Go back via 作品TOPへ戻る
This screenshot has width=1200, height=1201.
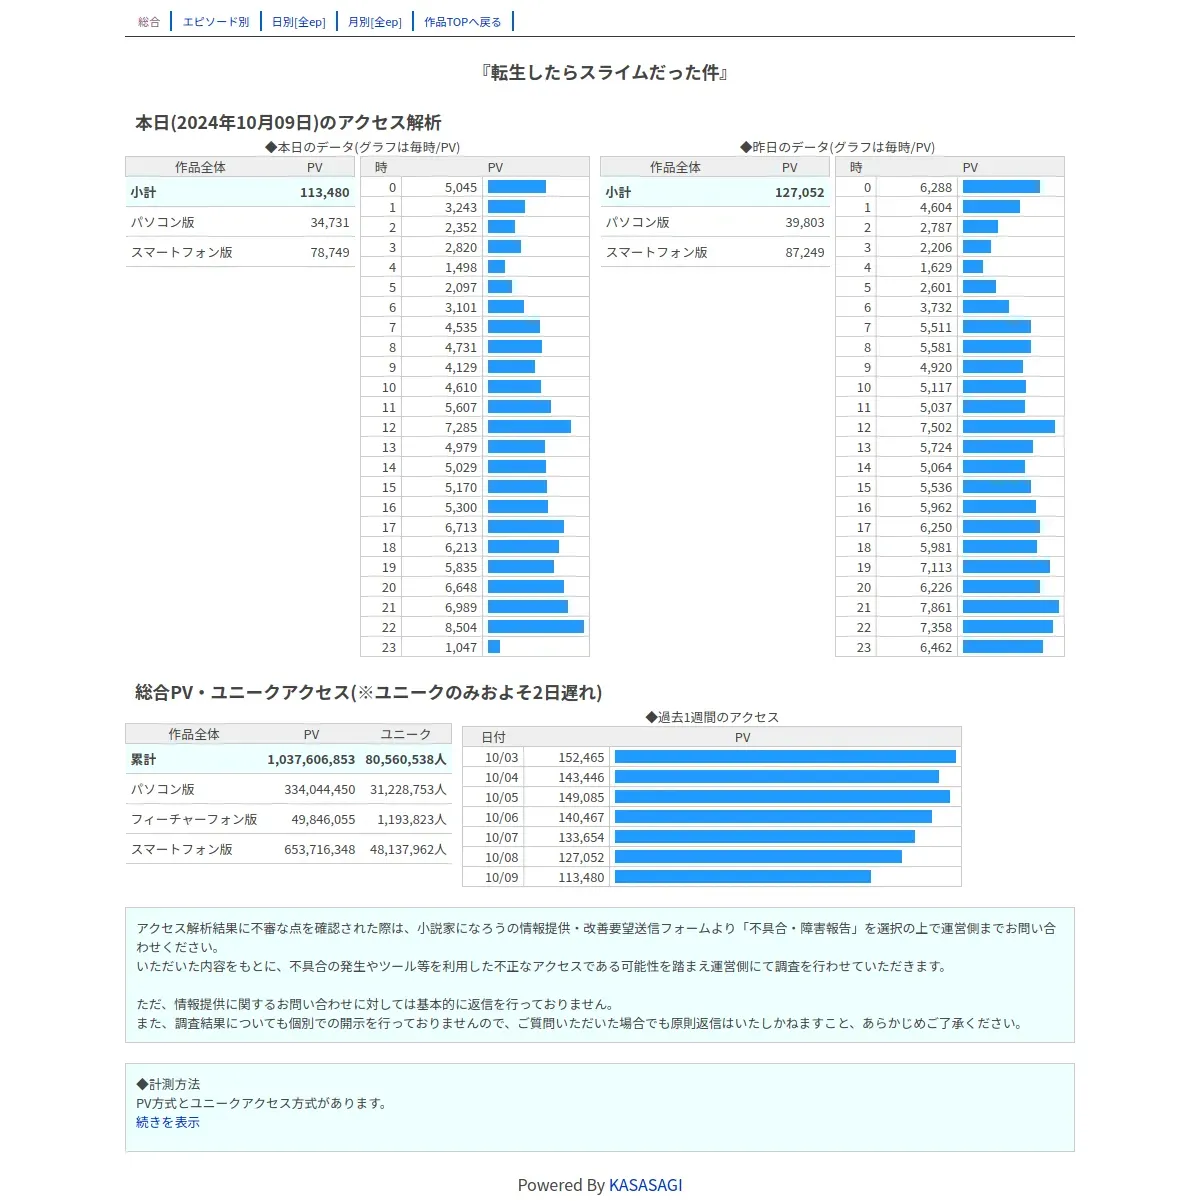463,22
